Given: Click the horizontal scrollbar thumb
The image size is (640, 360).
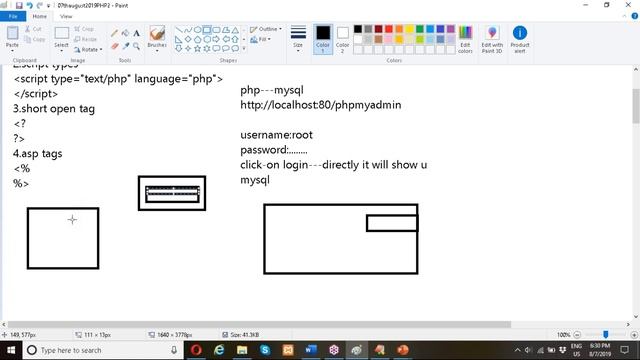Looking at the screenshot, I should [259, 324].
